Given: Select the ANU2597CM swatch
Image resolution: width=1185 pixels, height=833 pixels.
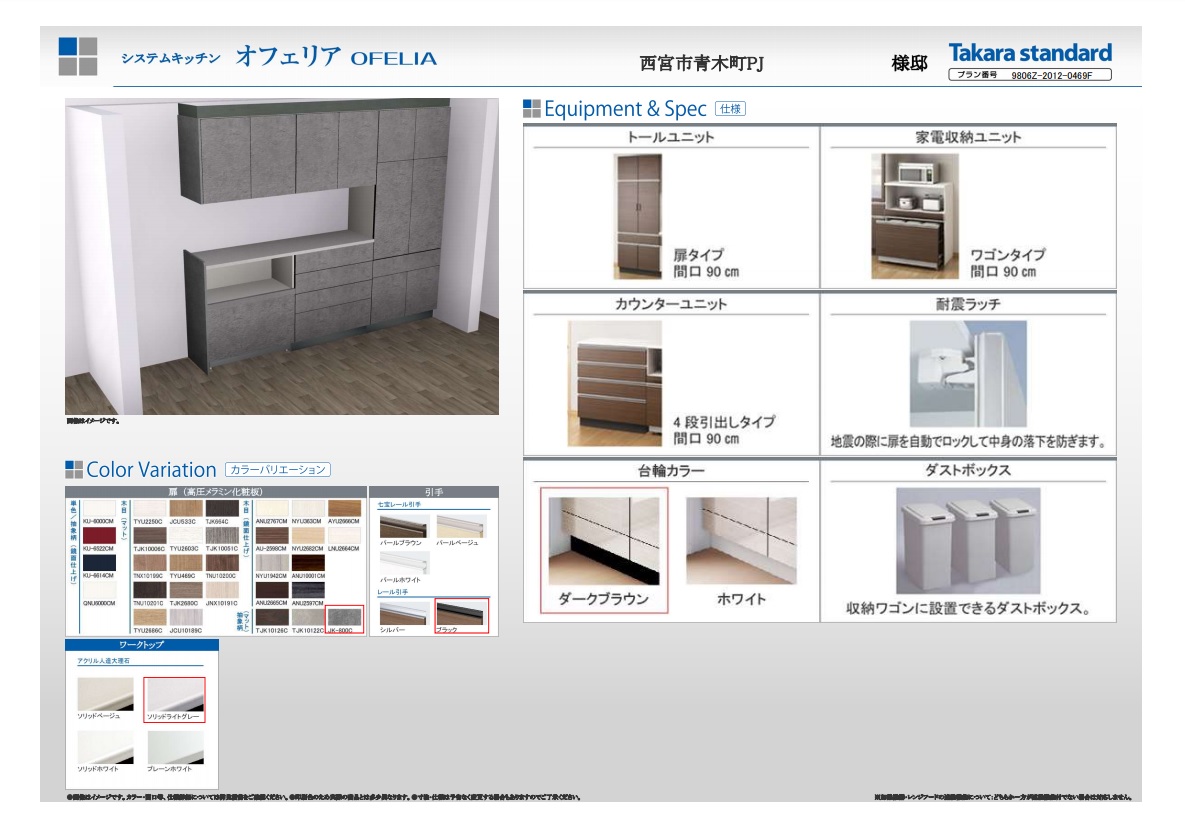Looking at the screenshot, I should pos(308,590).
